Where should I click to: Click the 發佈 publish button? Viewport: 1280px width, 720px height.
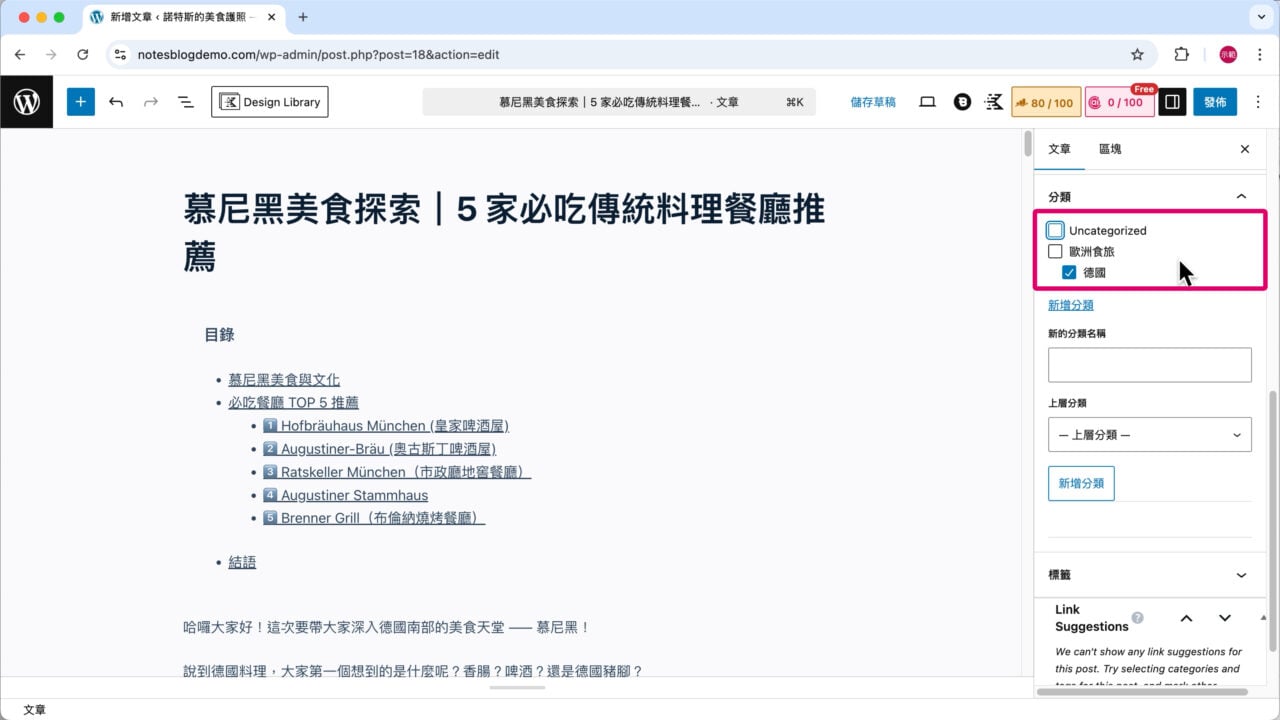point(1214,101)
